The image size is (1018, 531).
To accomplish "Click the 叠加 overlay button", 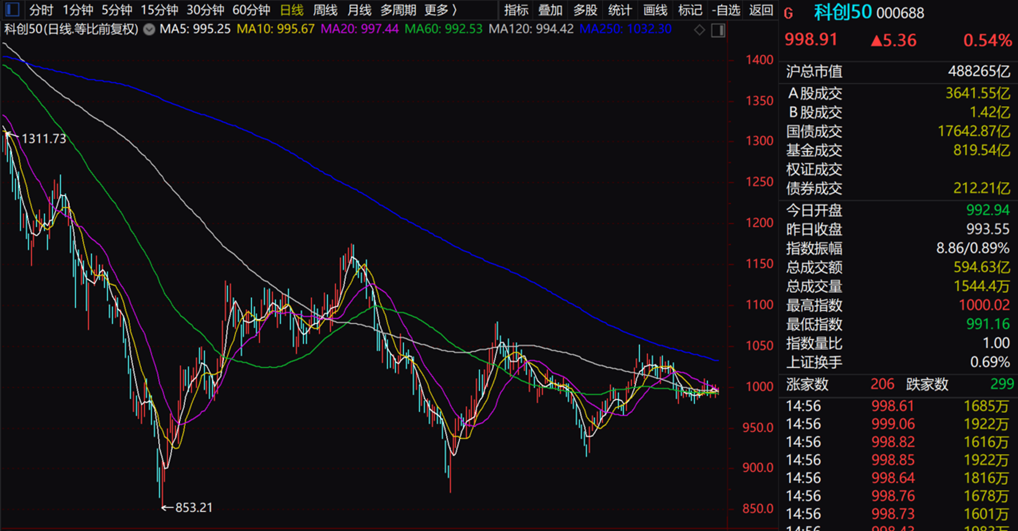I will click(x=550, y=10).
